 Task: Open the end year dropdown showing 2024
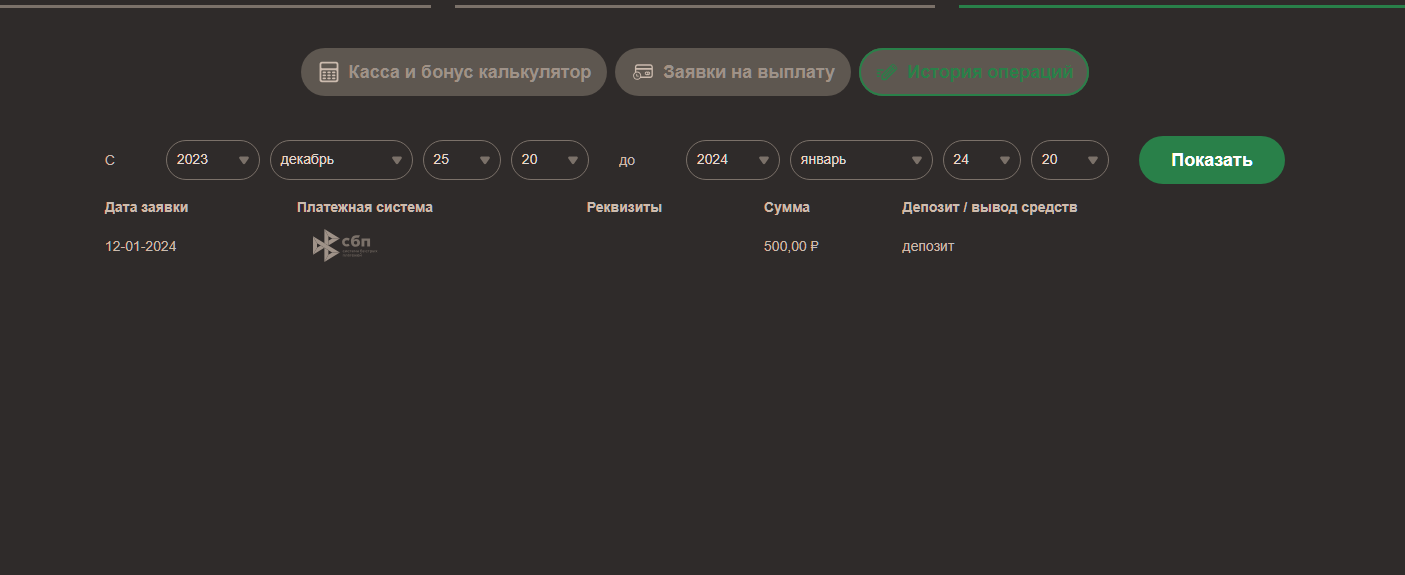point(732,160)
